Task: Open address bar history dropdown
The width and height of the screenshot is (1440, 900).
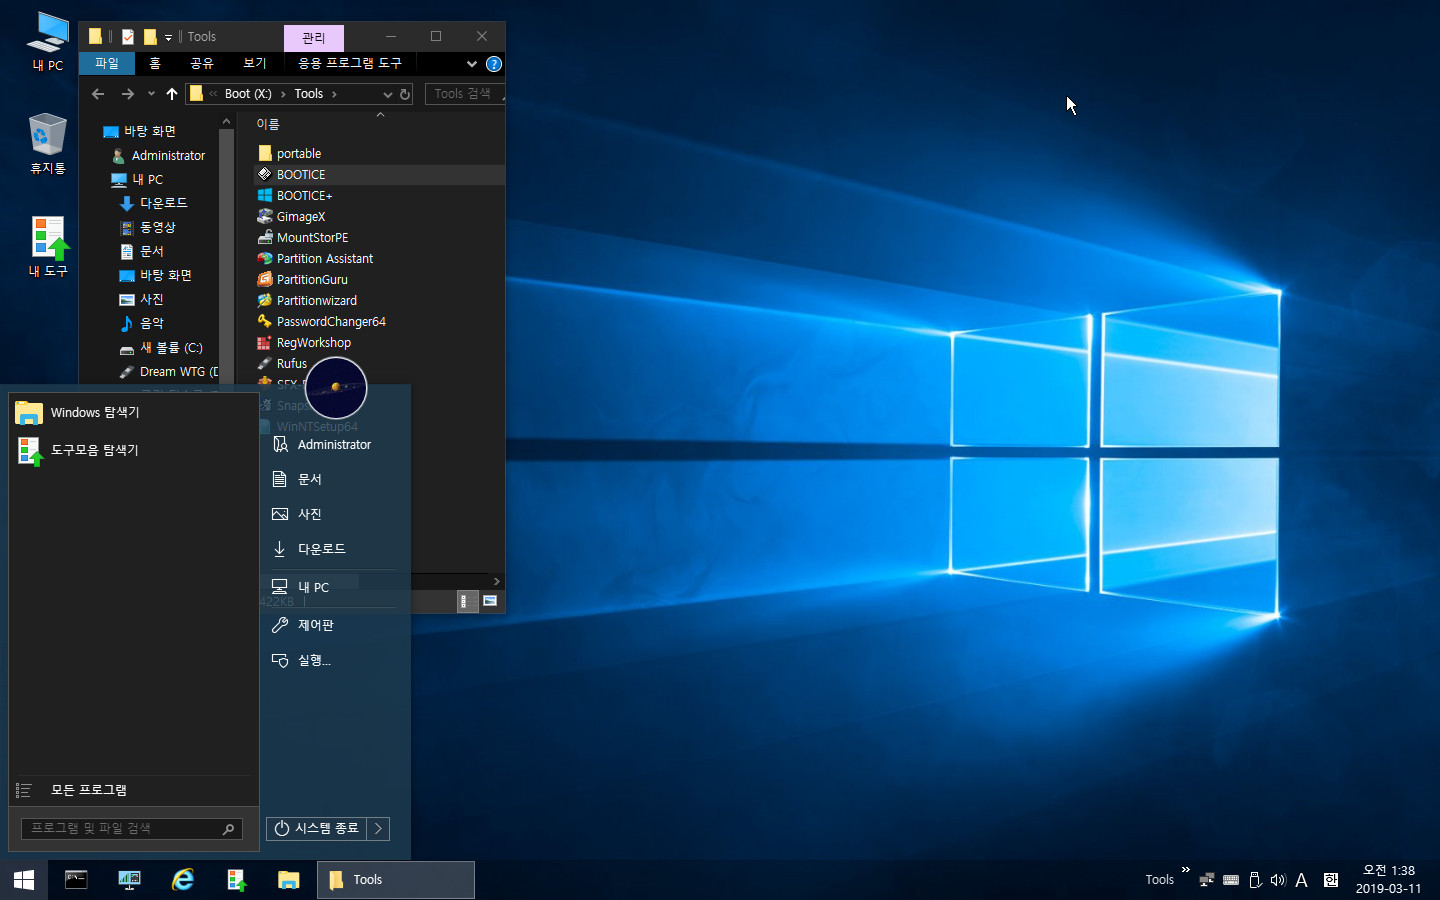Action: 387,94
